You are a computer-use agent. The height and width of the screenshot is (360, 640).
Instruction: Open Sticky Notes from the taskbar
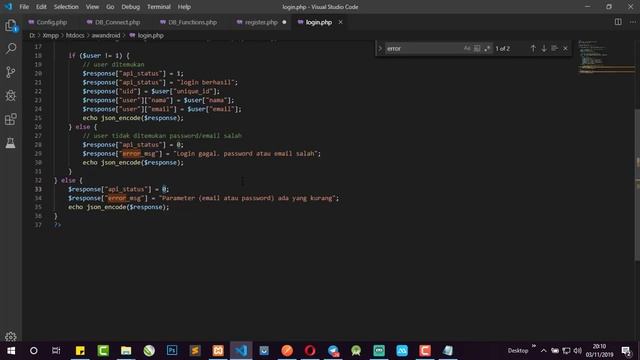pos(80,351)
